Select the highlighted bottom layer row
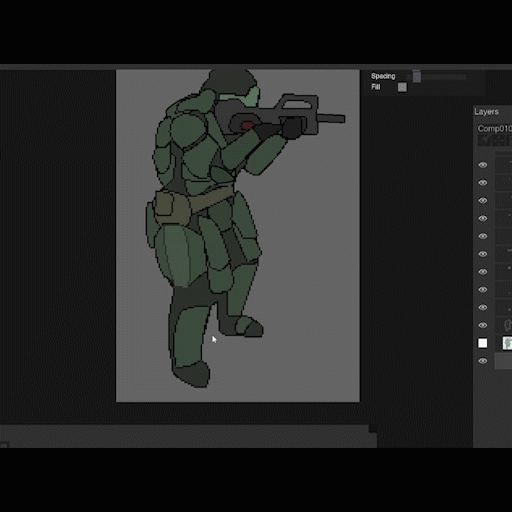Viewport: 512px width, 512px height. [503, 361]
